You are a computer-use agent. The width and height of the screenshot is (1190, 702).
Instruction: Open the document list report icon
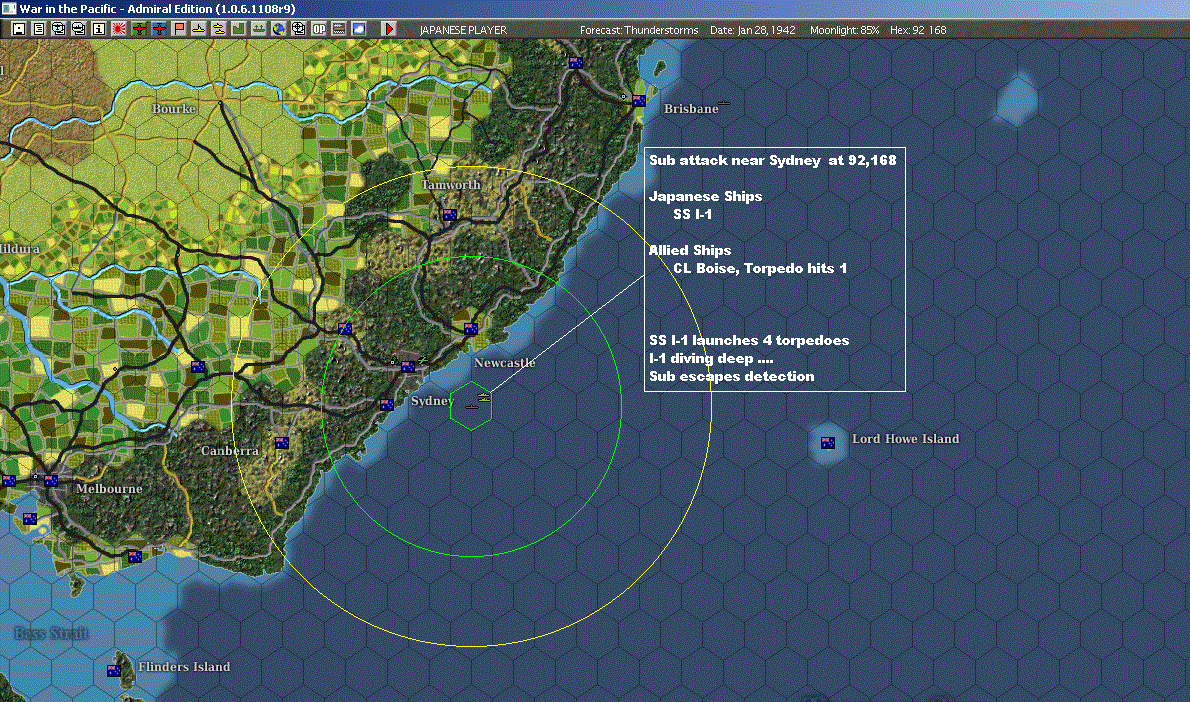39,29
